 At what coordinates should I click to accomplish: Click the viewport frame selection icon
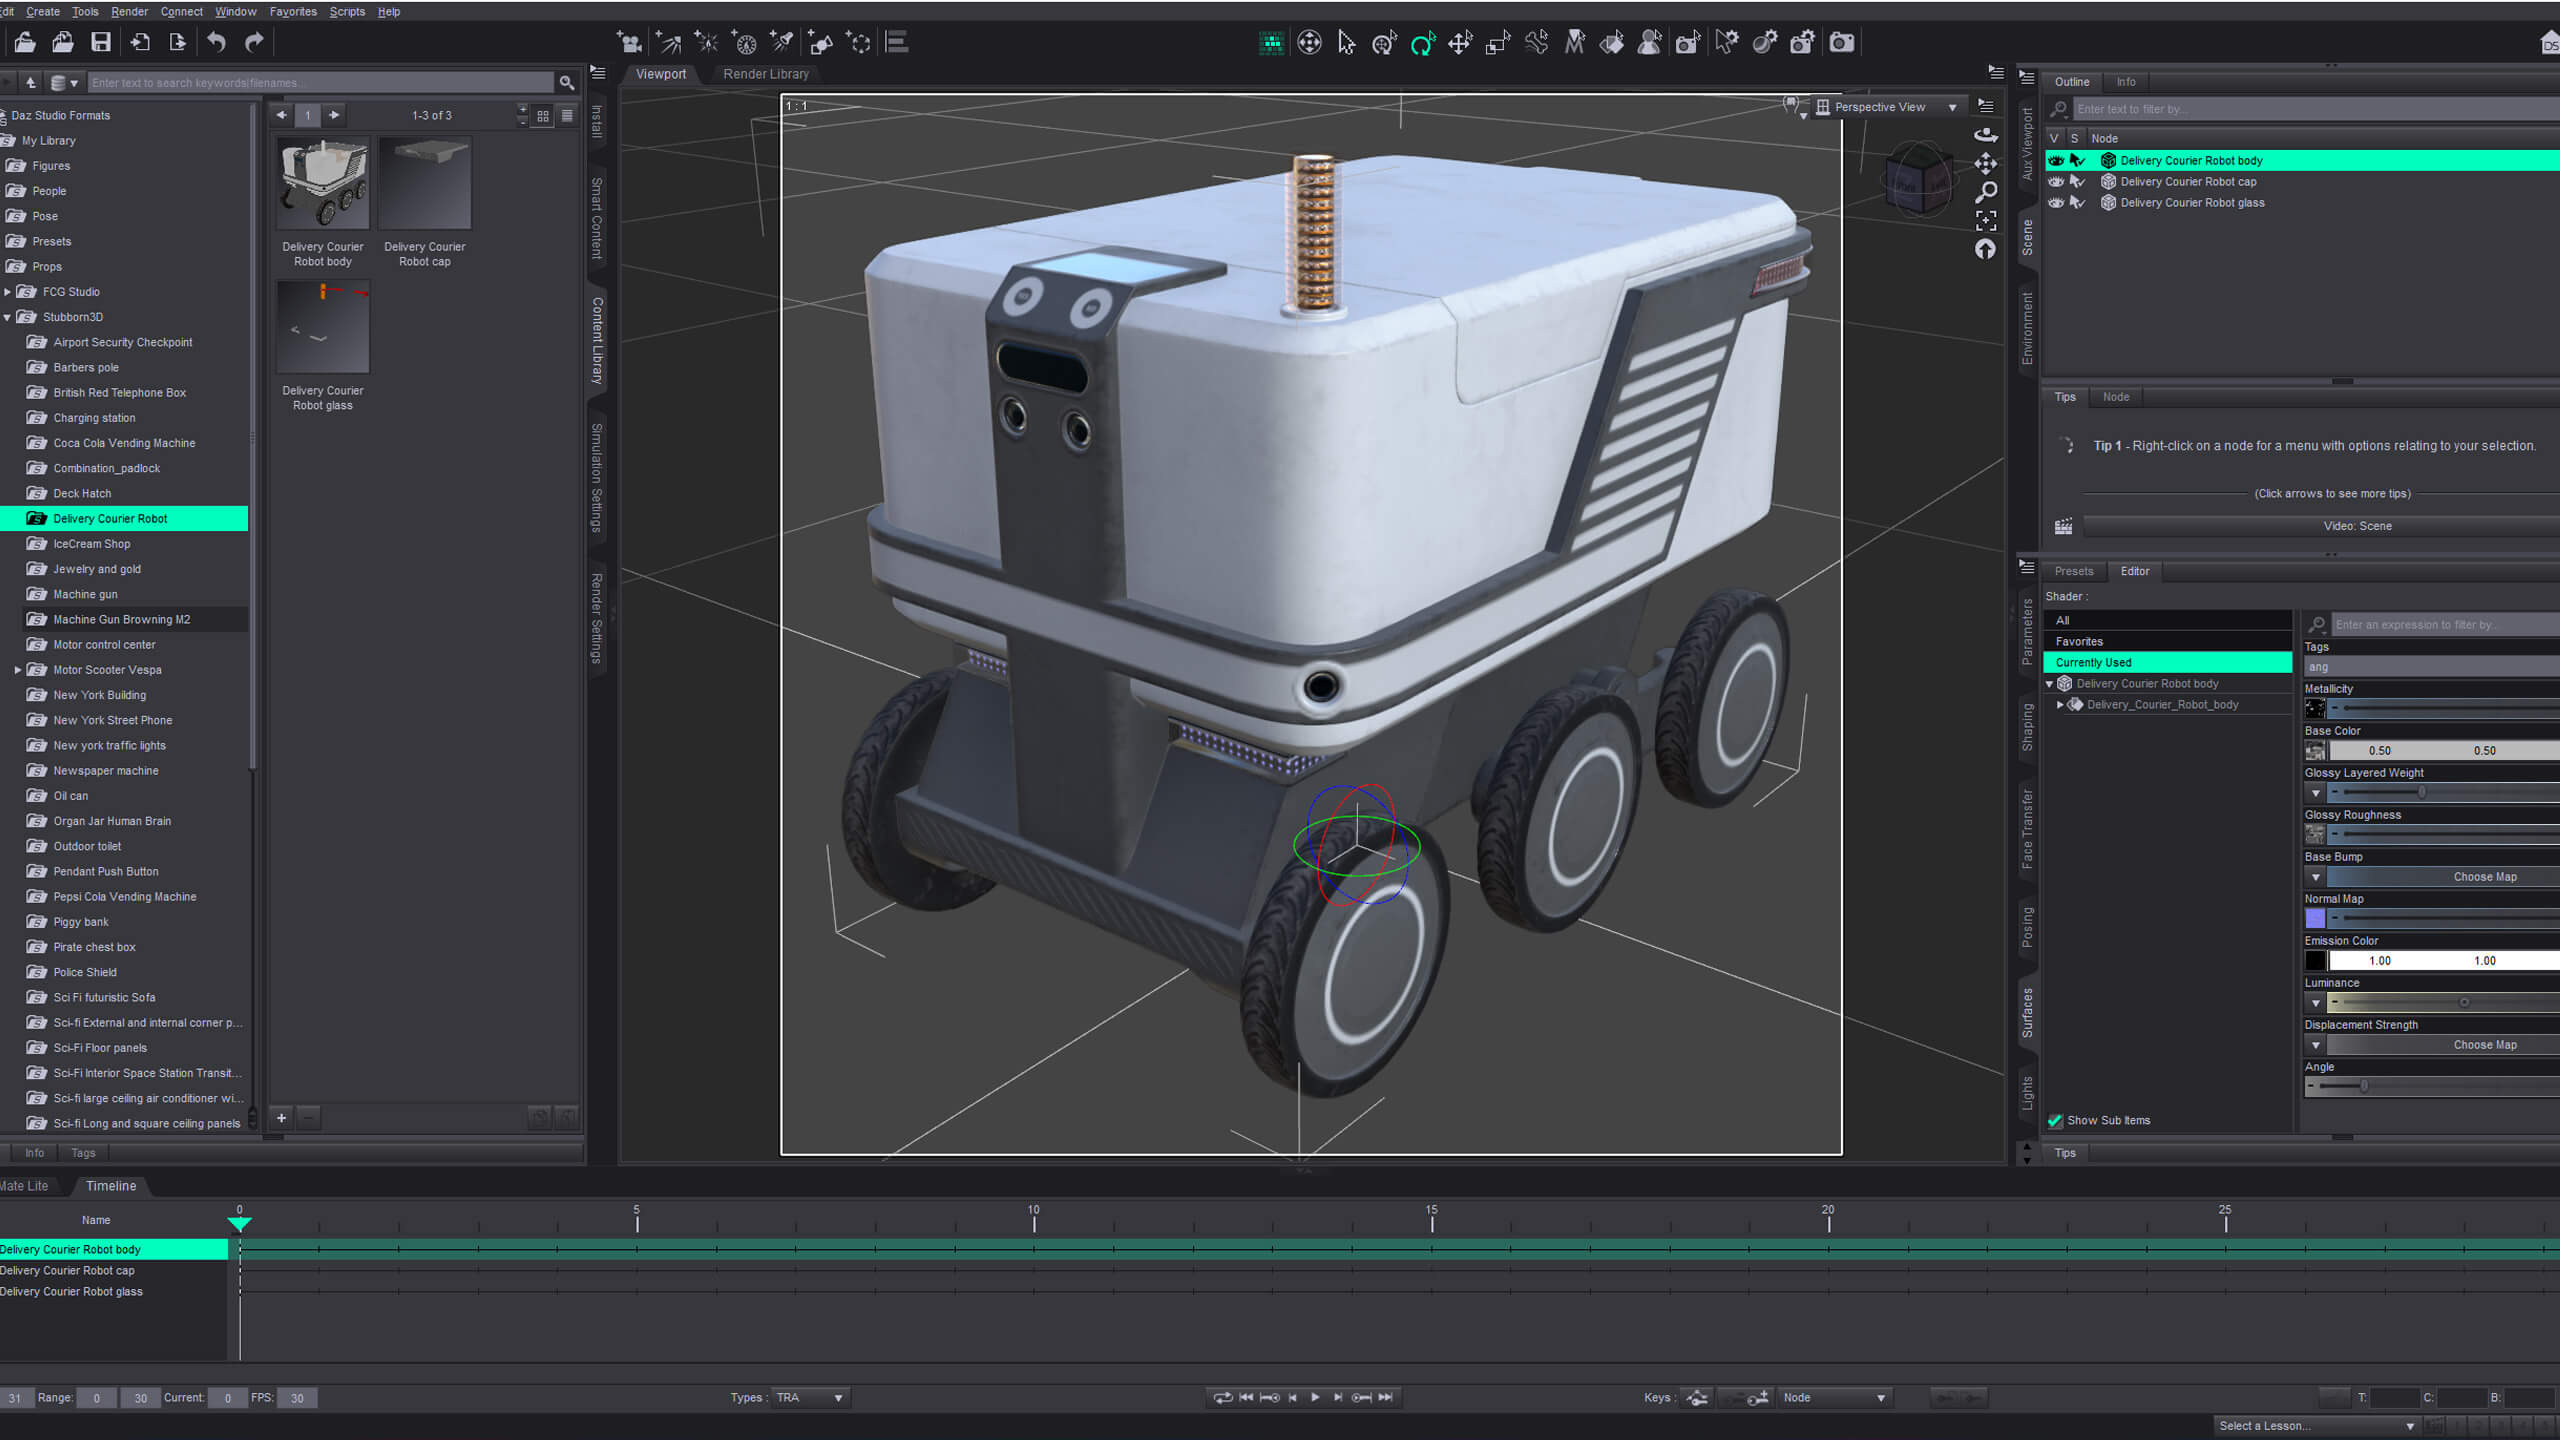click(x=1986, y=220)
